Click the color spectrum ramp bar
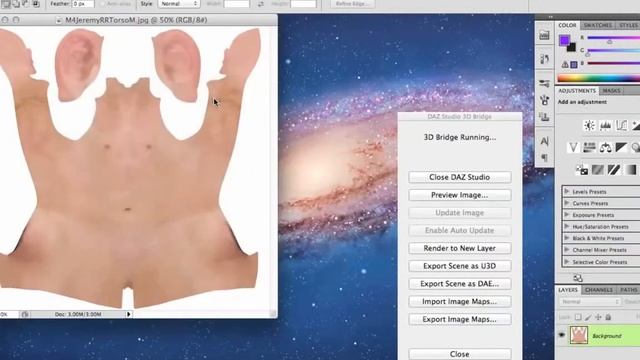The width and height of the screenshot is (640, 360). 598,78
